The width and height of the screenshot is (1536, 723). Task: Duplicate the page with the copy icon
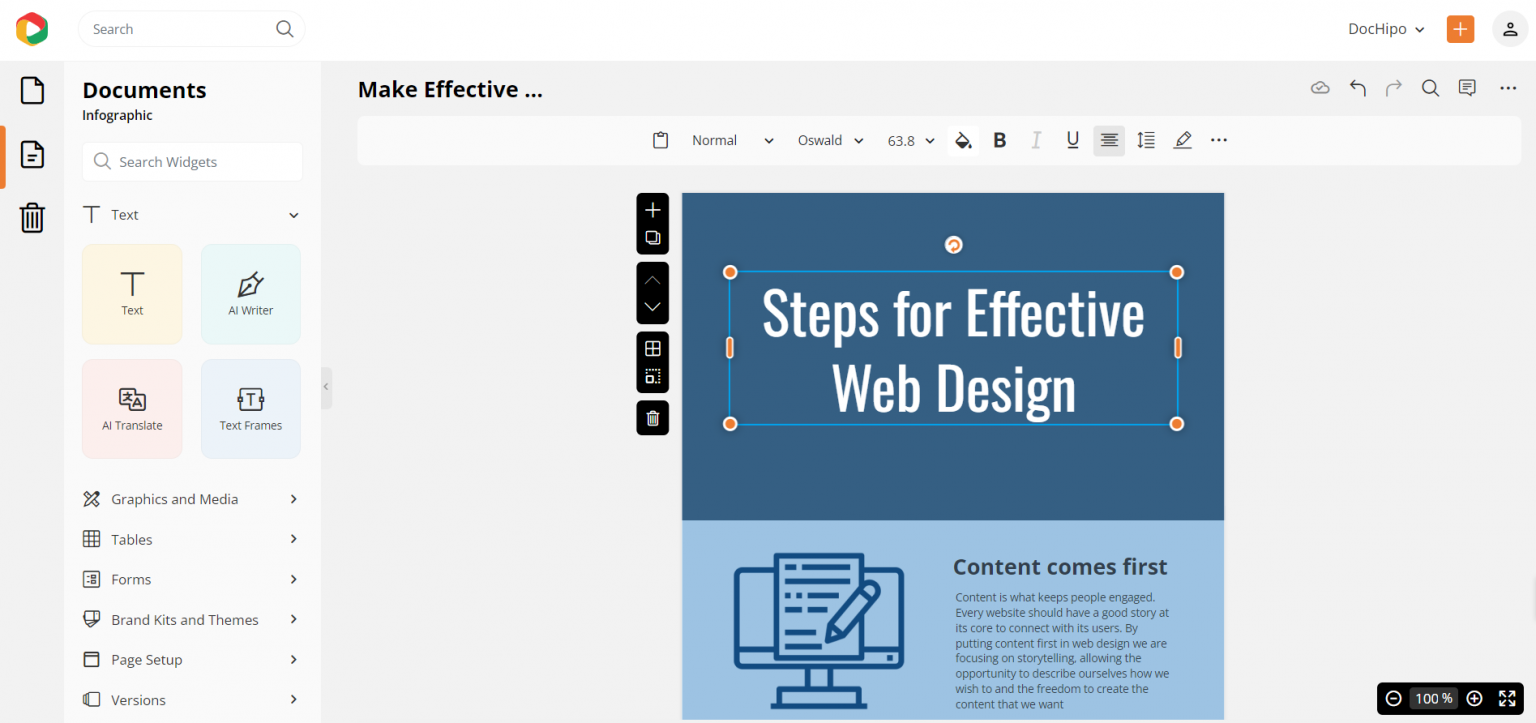[x=652, y=238]
